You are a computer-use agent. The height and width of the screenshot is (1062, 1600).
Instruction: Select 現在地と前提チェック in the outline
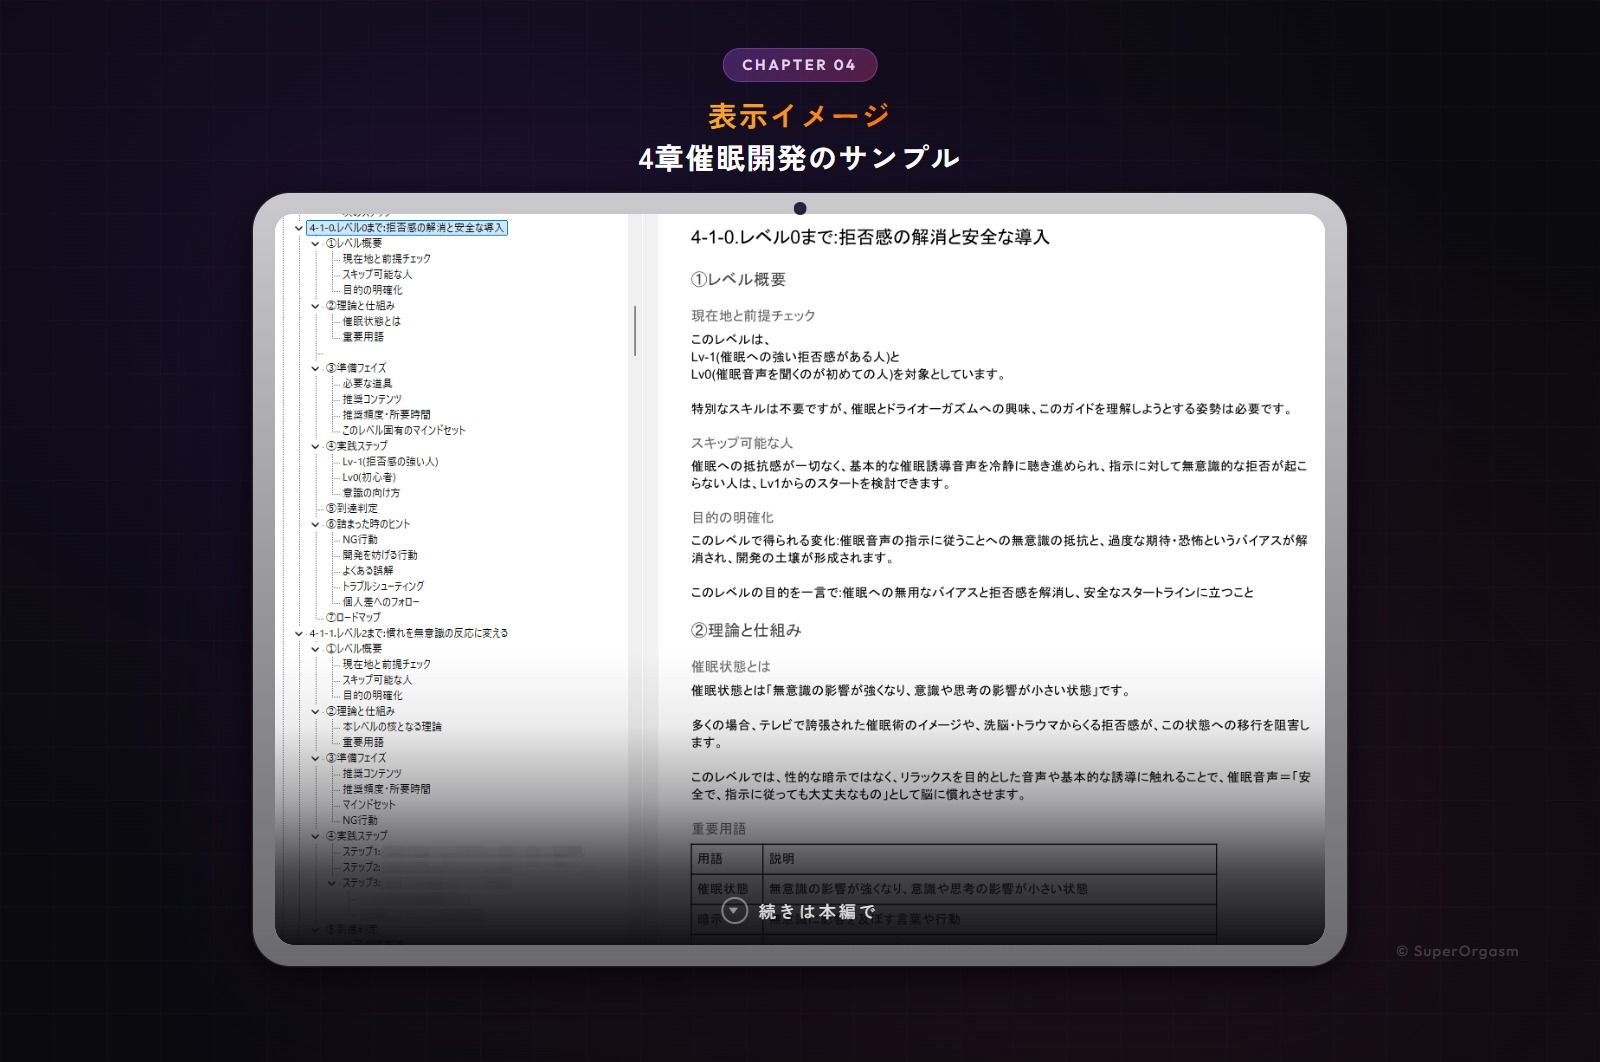coord(385,258)
